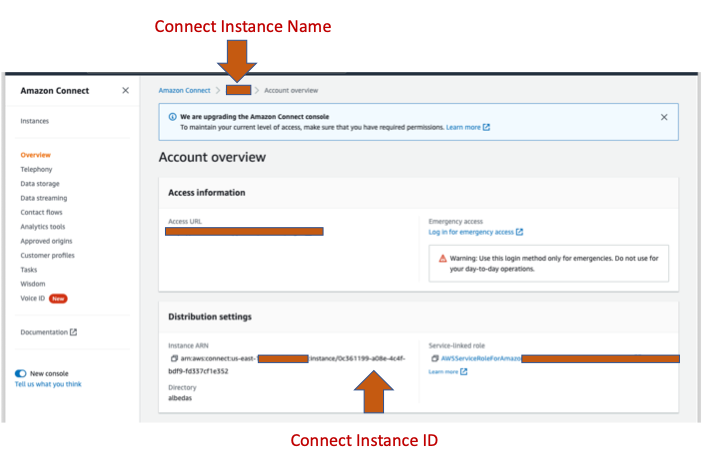Close the Amazon Connect sidebar panel
Viewport: 704px width, 464px height.
[126, 90]
